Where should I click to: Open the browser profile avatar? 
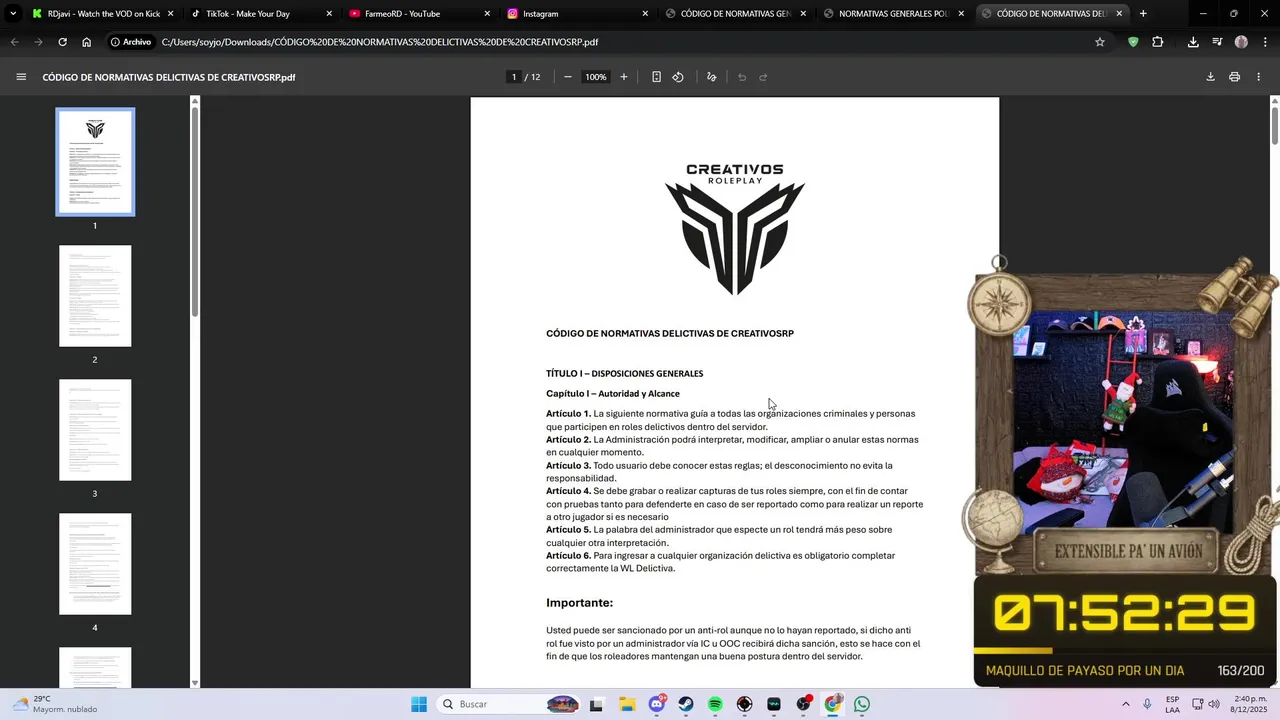click(x=1241, y=42)
